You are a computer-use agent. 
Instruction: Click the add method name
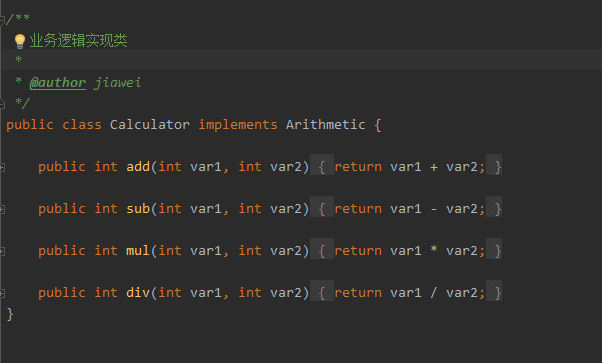pos(138,167)
